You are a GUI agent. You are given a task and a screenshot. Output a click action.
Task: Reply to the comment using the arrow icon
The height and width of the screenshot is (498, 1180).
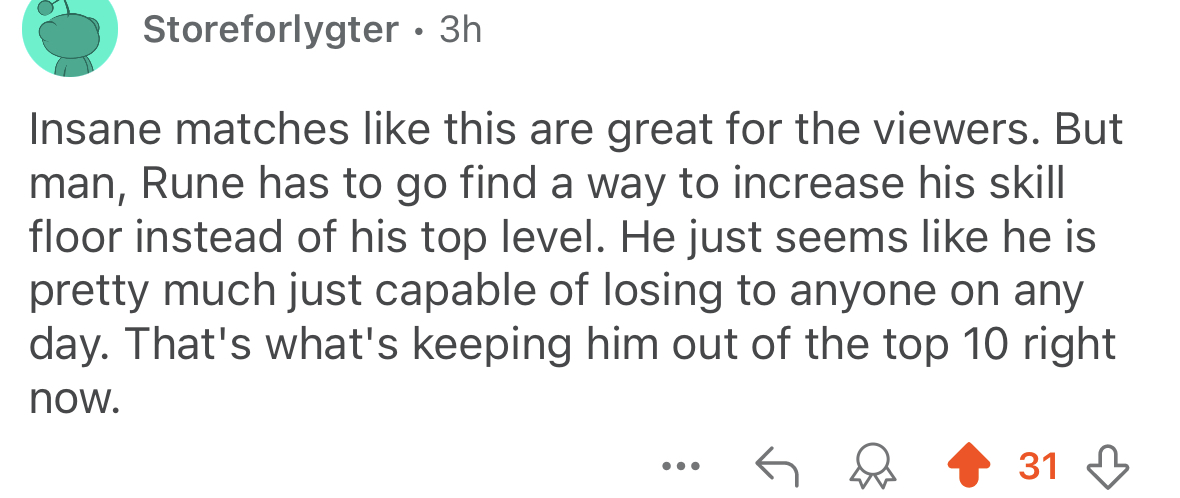click(x=774, y=465)
